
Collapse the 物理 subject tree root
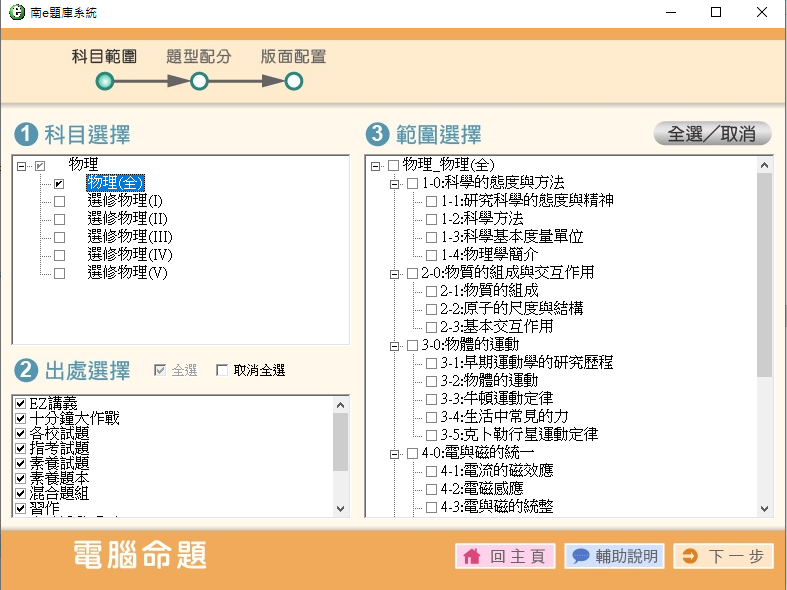click(22, 166)
